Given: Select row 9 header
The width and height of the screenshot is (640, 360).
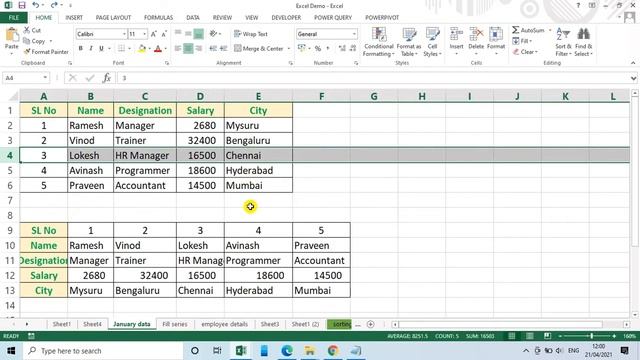Looking at the screenshot, I should (10, 230).
